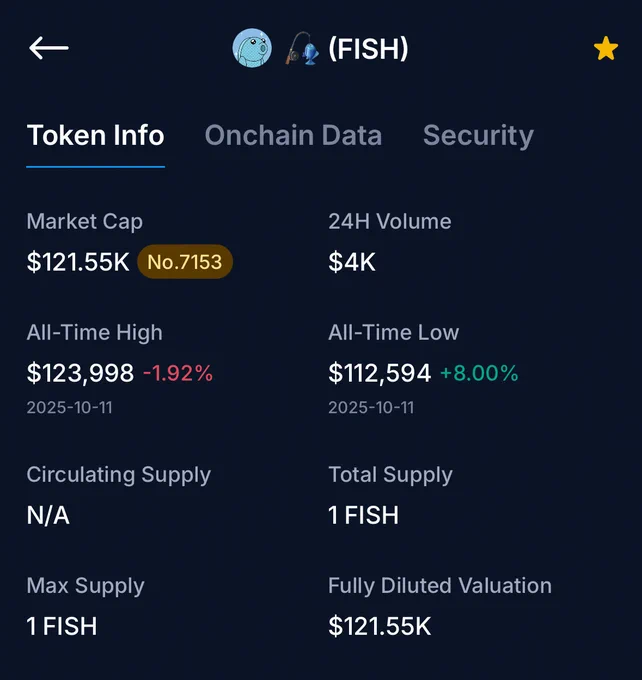Open the Security tab

(478, 136)
